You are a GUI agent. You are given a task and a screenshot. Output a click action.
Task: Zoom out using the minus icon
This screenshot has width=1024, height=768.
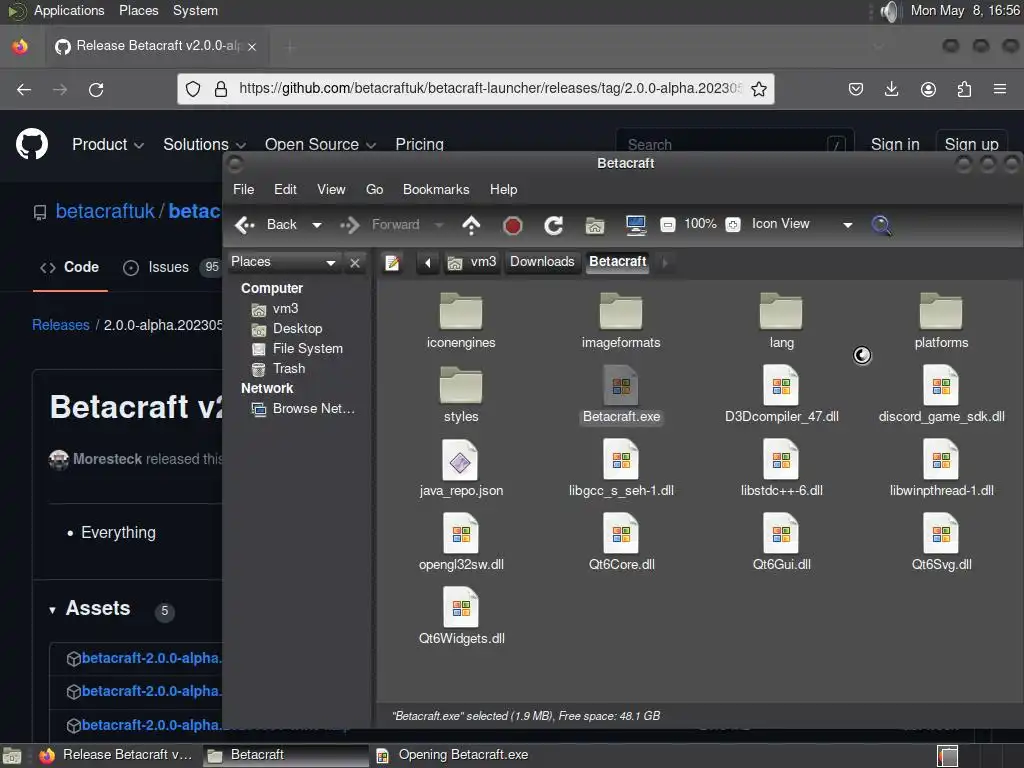click(x=667, y=225)
